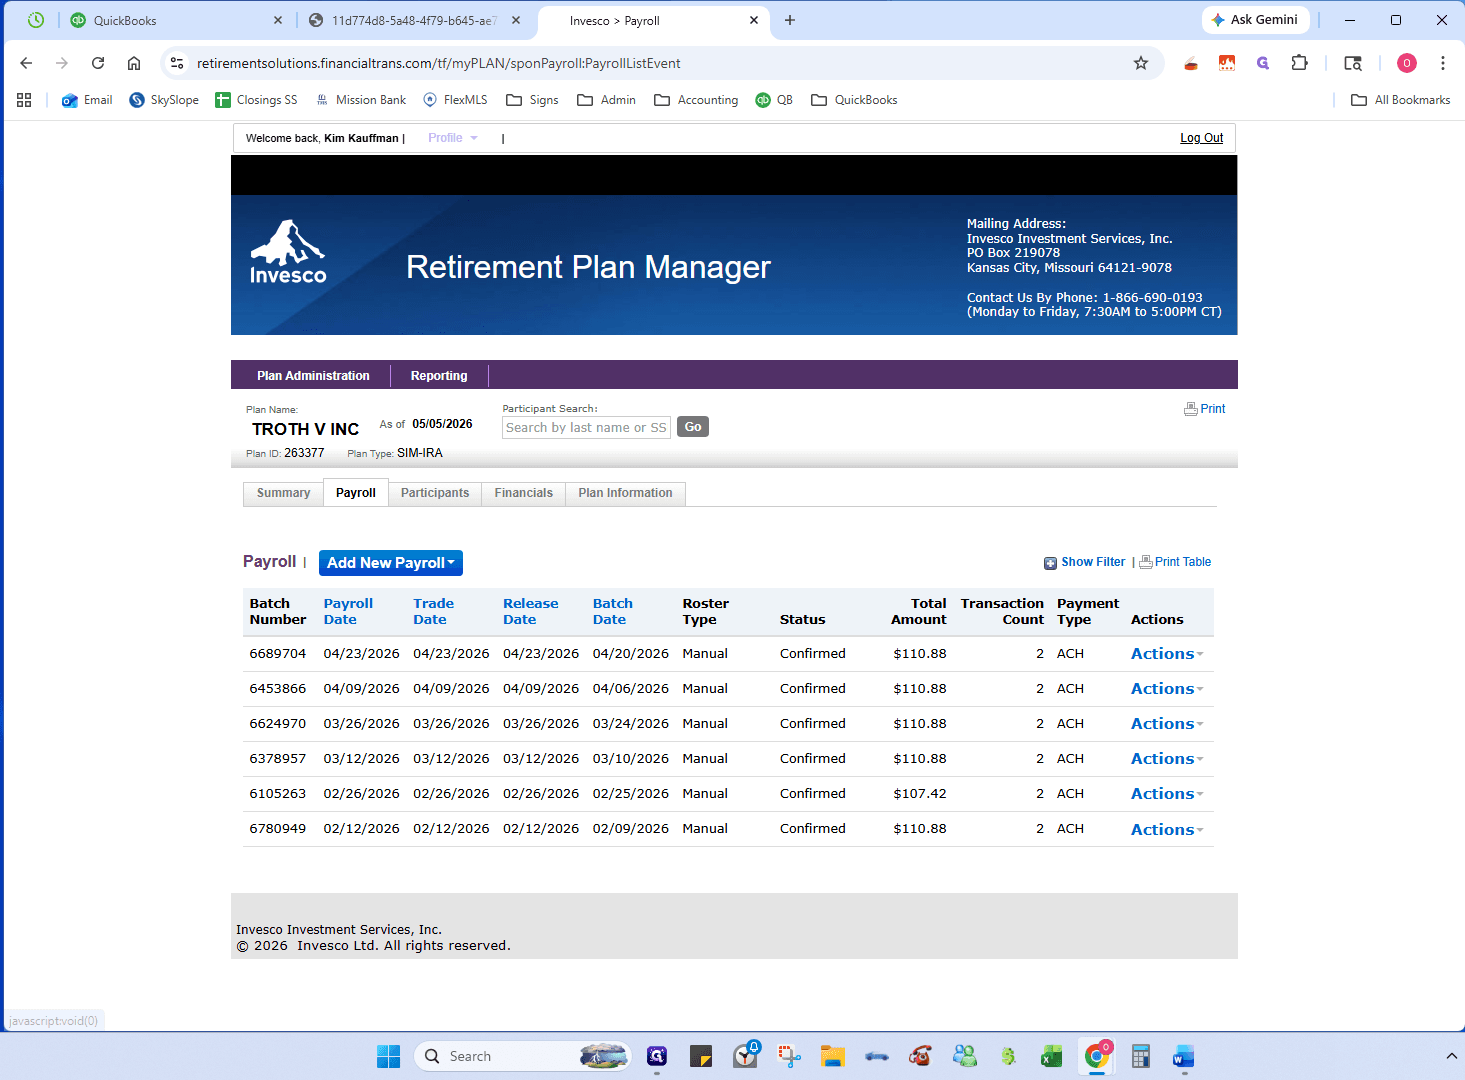Expand Actions for batch 6105263

(x=1167, y=794)
